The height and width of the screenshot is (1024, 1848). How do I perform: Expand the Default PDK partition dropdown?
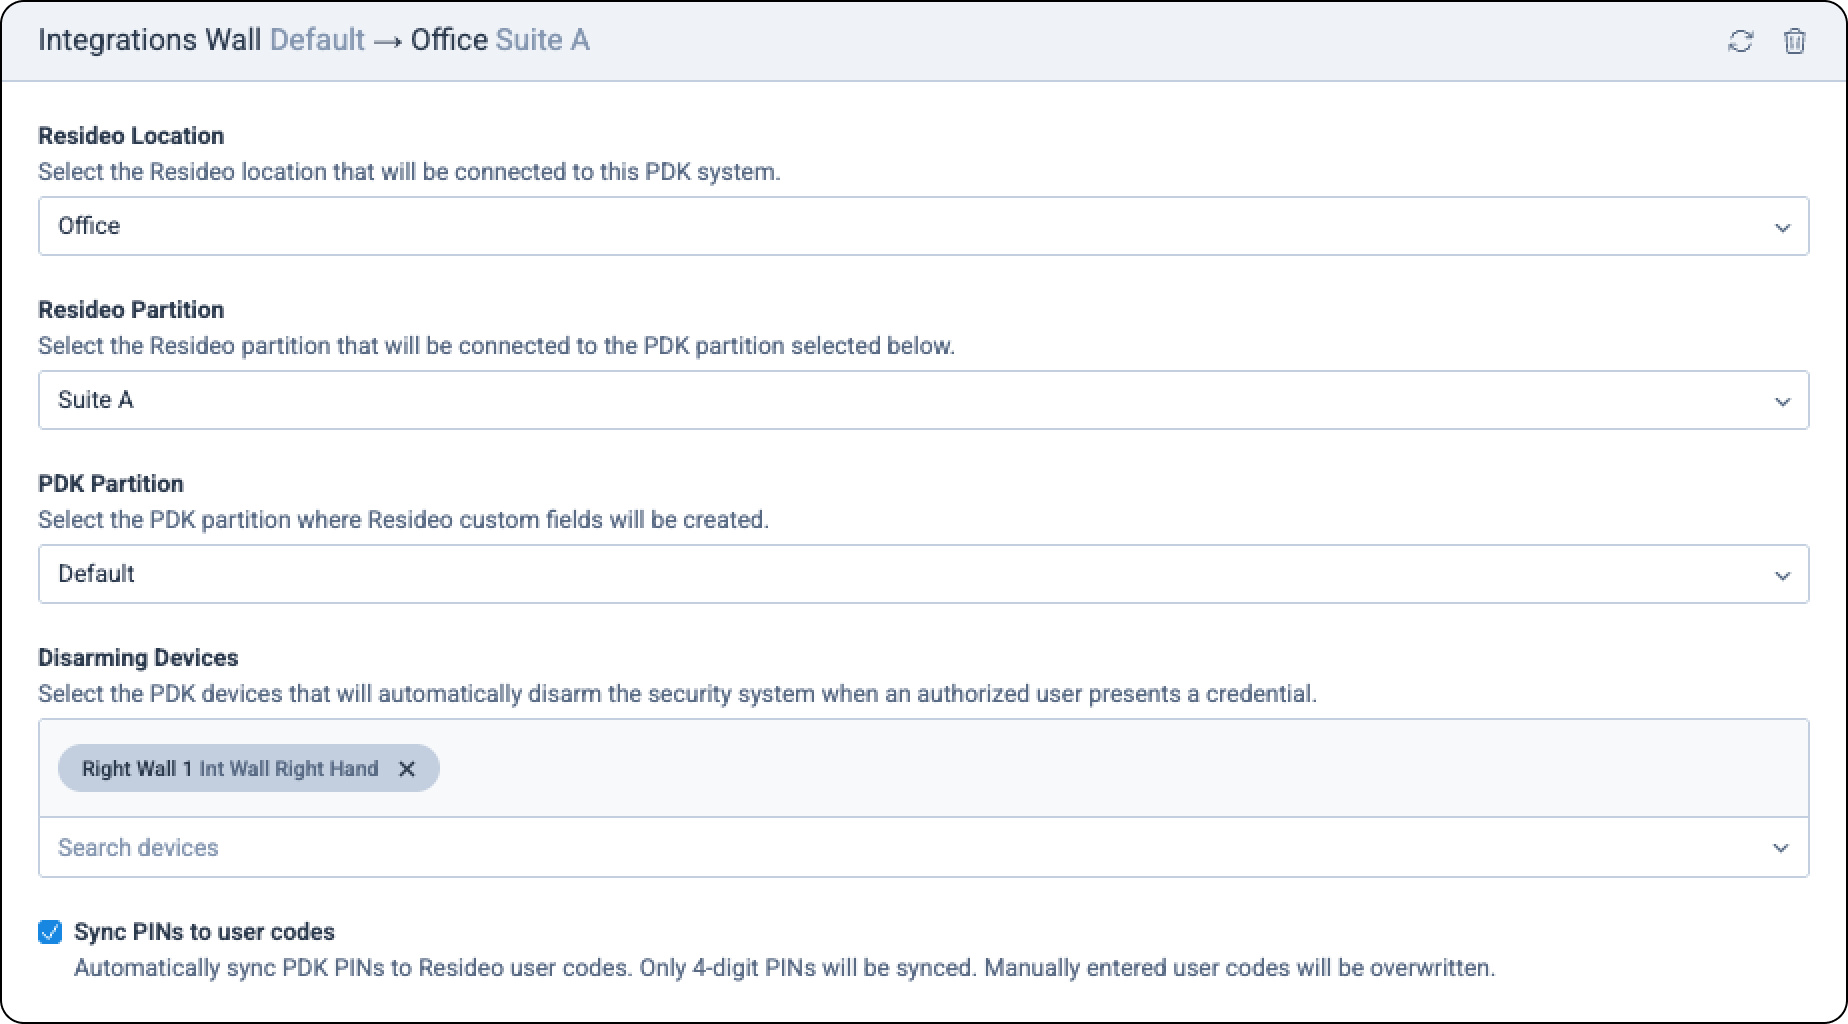[924, 574]
